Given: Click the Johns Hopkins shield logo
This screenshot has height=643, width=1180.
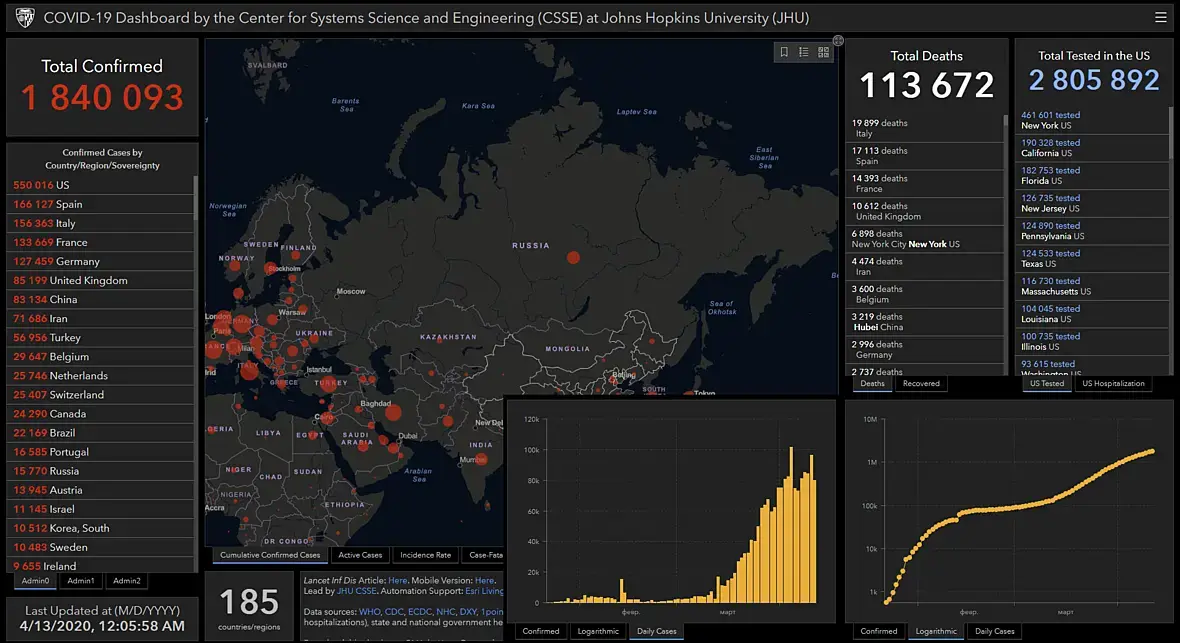Looking at the screenshot, I should [x=25, y=18].
